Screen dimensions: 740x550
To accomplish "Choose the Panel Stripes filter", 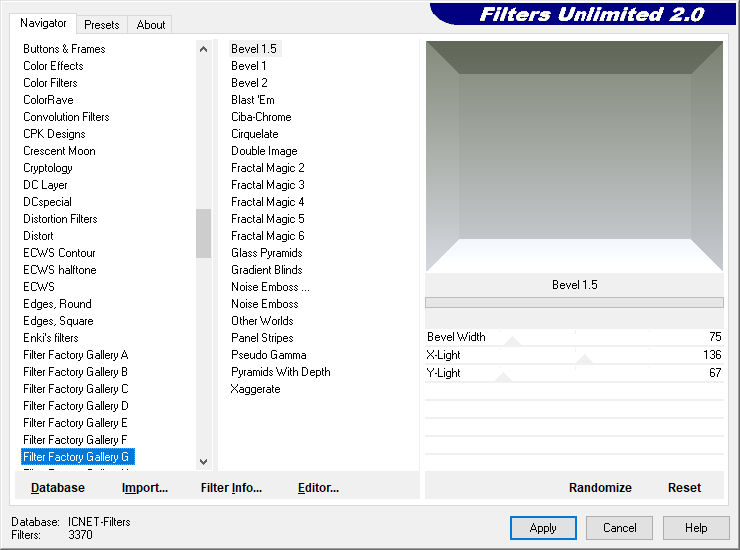I will click(262, 338).
